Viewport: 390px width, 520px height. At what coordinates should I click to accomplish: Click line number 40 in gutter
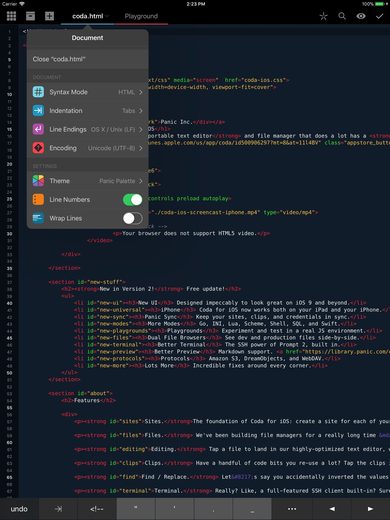pyautogui.click(x=10, y=303)
